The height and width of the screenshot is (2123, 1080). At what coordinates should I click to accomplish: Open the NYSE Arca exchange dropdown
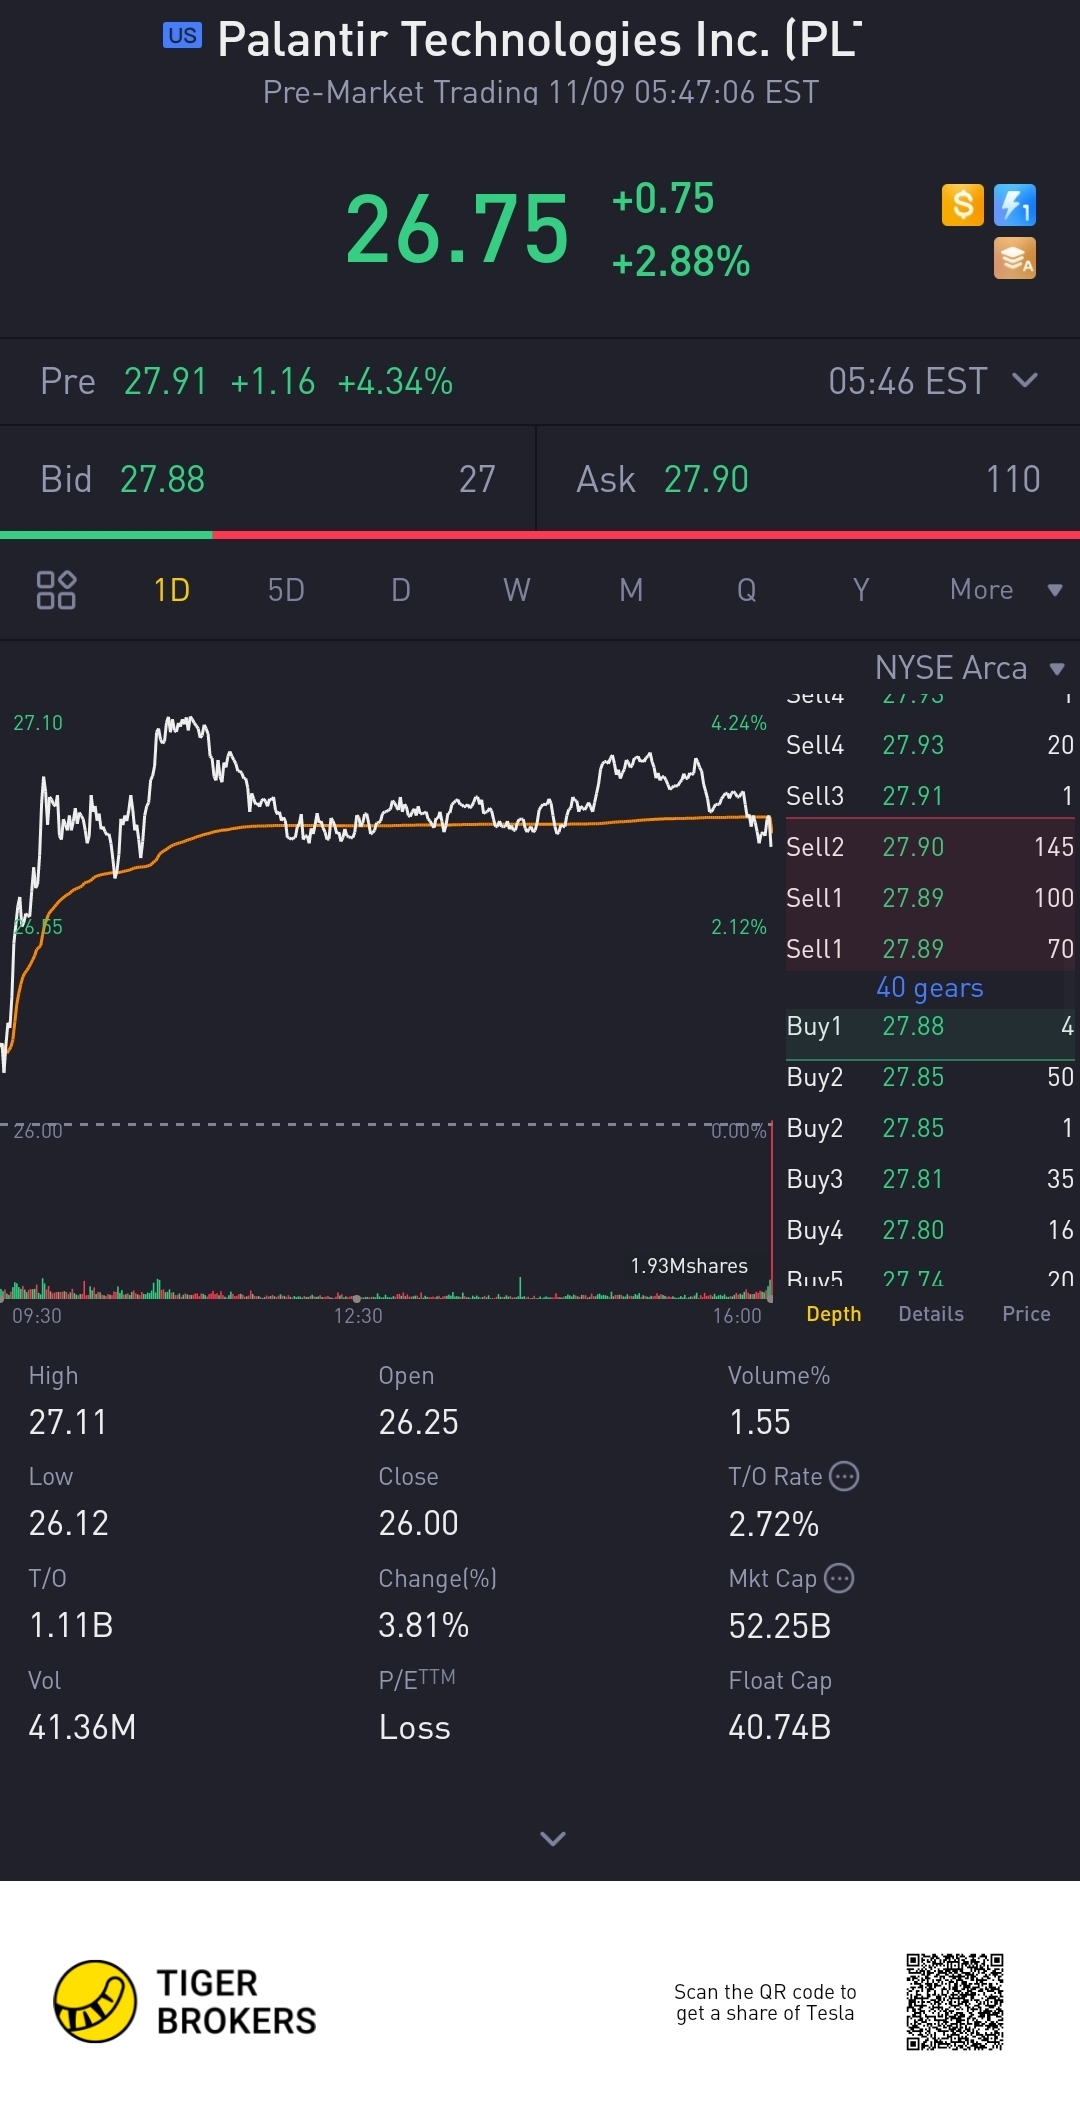click(x=970, y=667)
